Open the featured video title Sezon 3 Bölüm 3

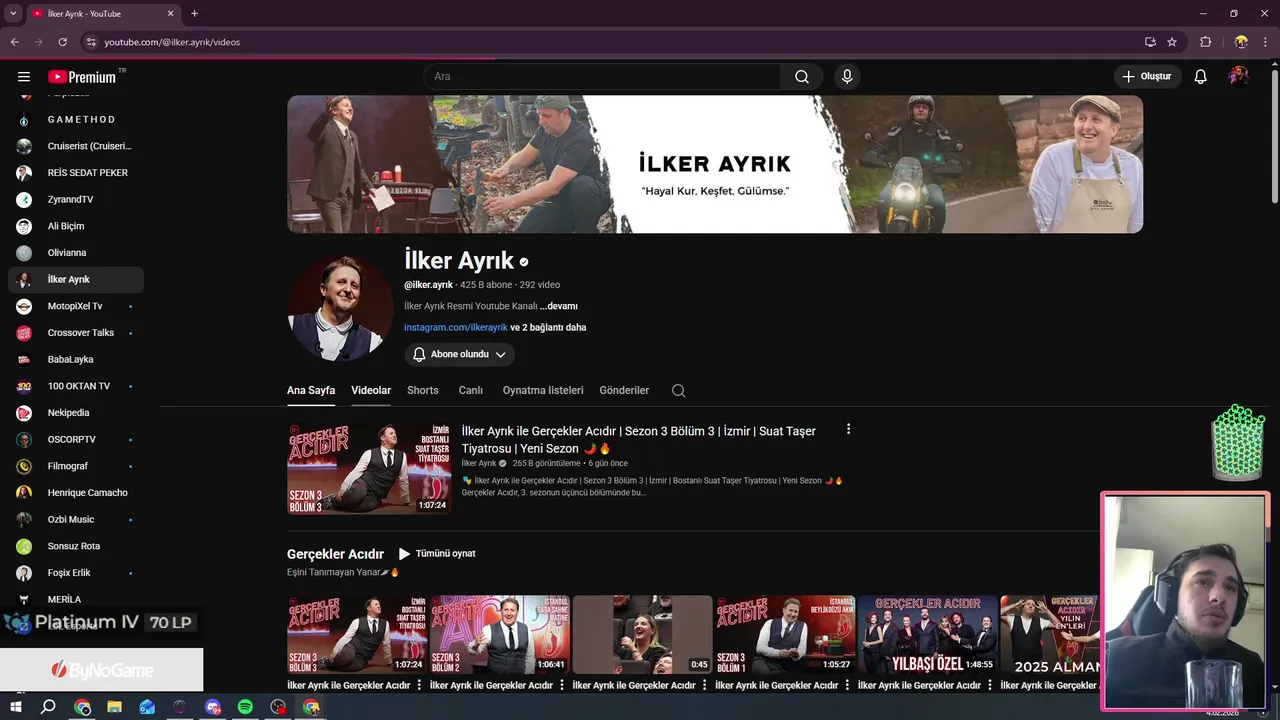point(638,440)
